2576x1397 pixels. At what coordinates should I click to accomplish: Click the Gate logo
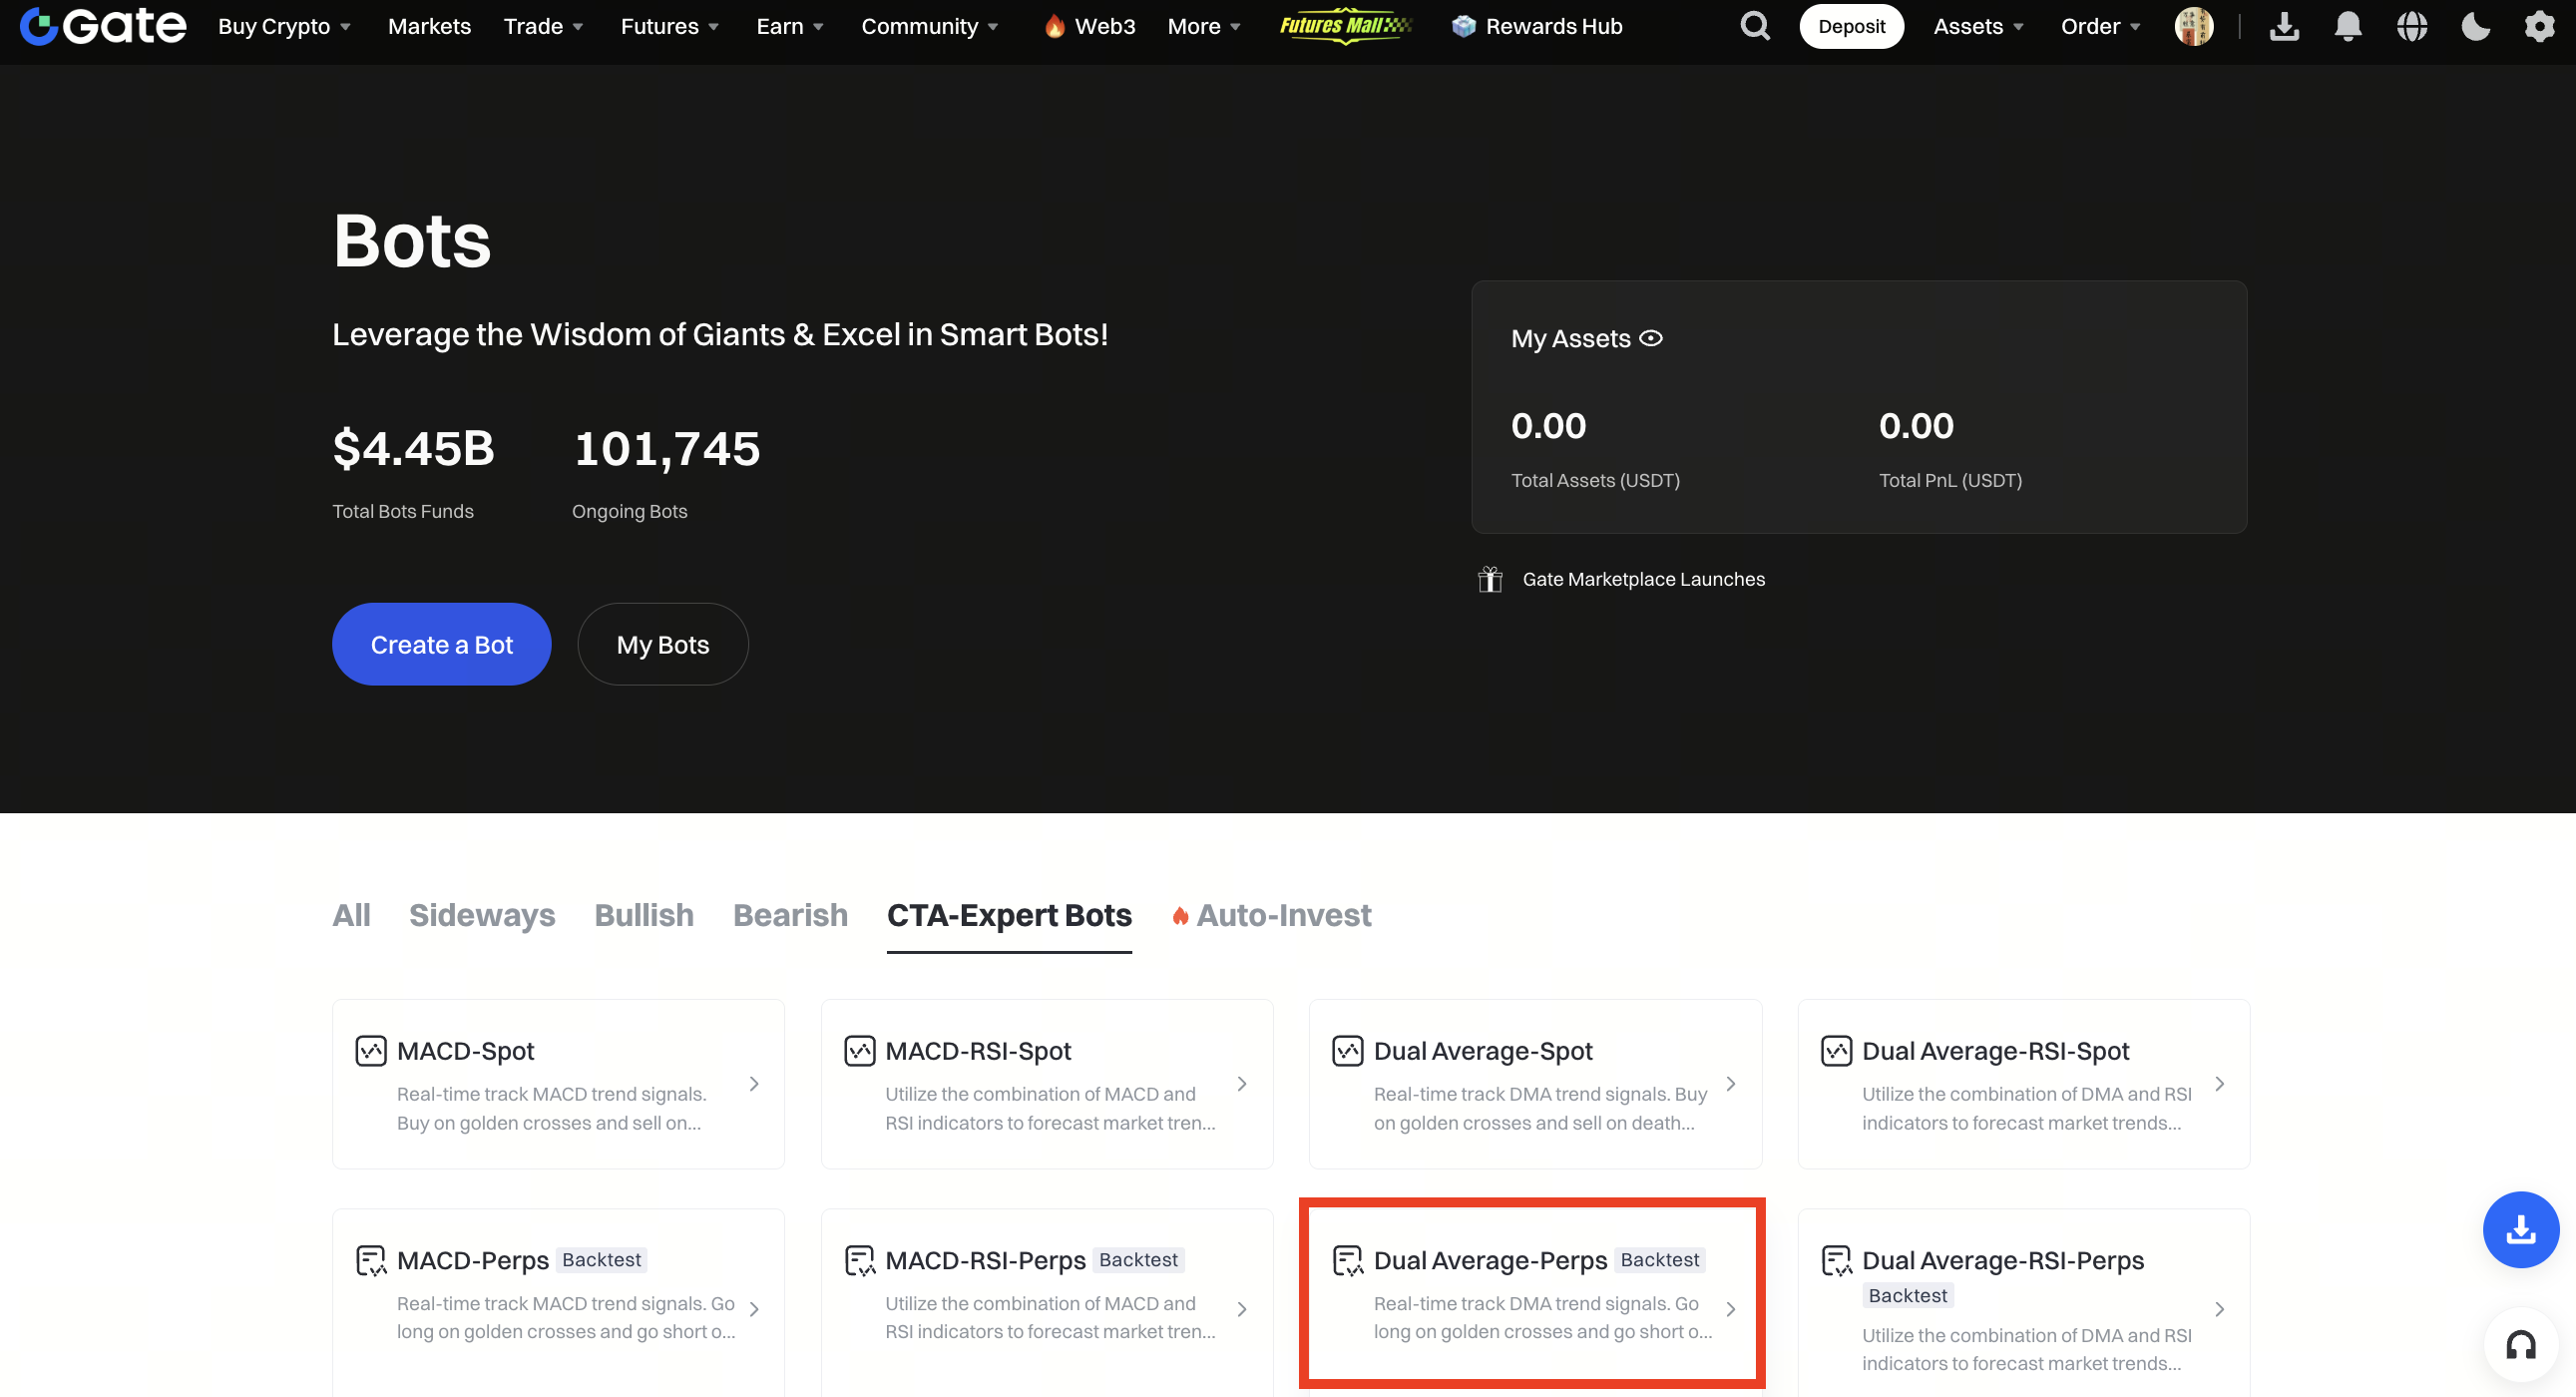(x=103, y=26)
